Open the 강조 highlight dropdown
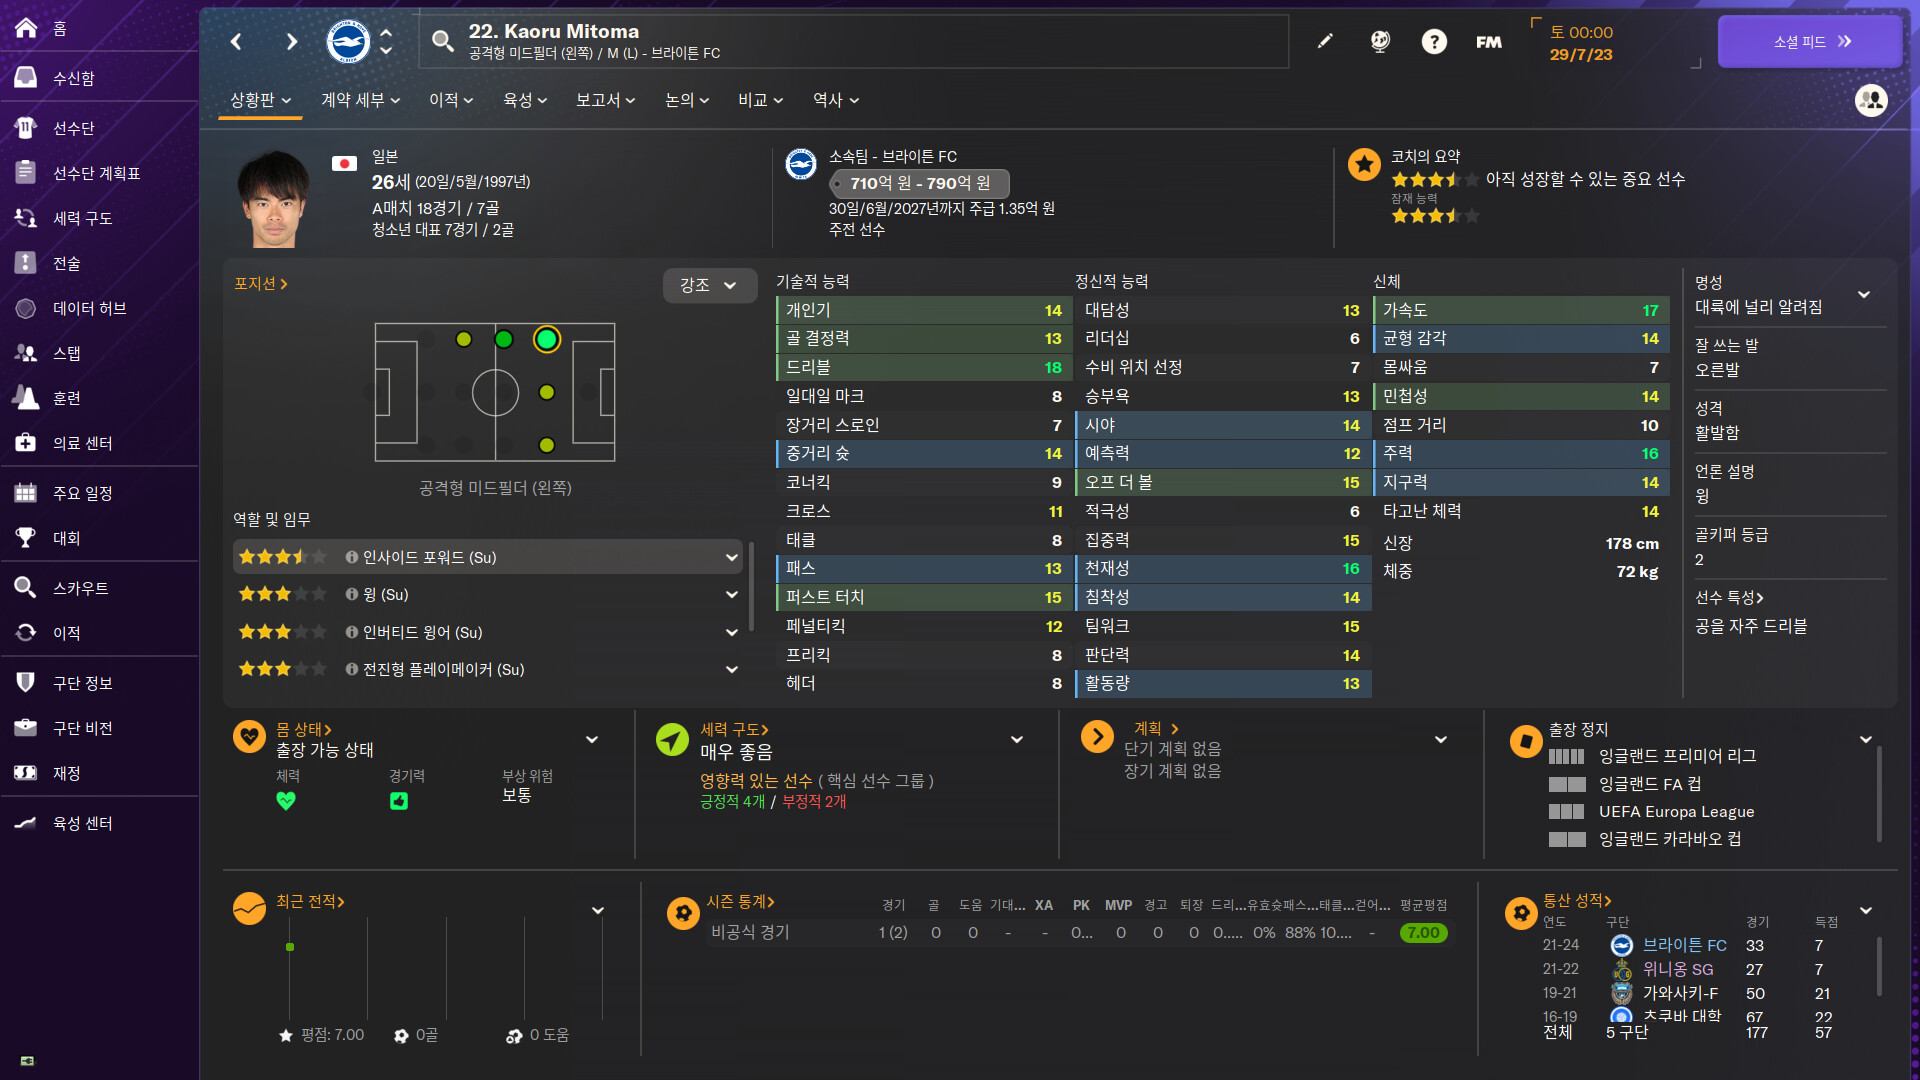The image size is (1920, 1080). click(x=708, y=285)
